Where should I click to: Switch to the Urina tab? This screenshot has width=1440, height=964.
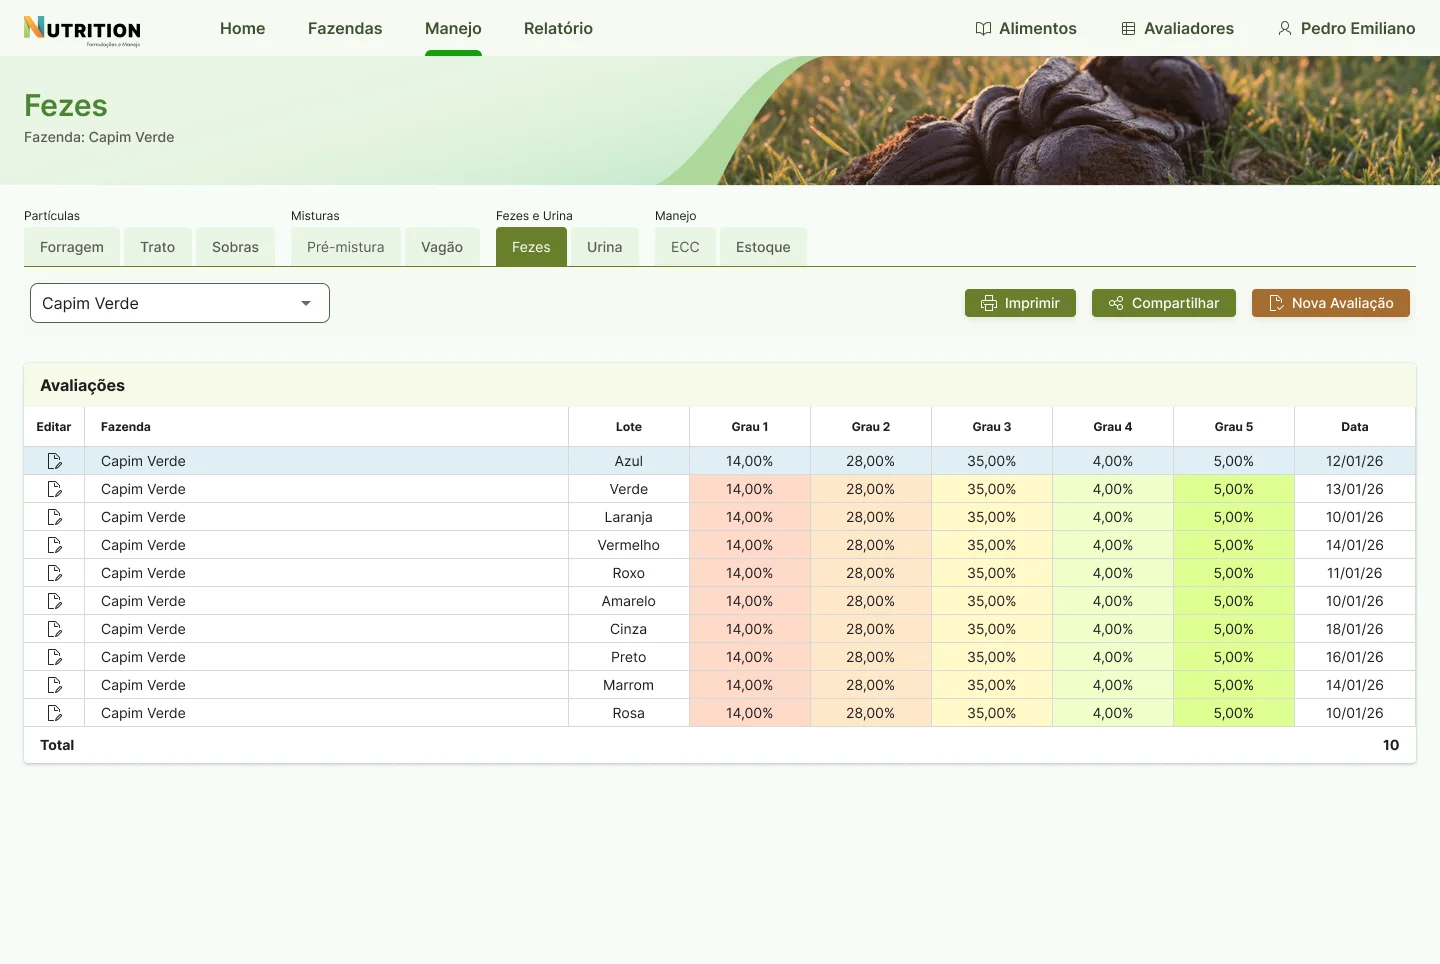pos(605,247)
